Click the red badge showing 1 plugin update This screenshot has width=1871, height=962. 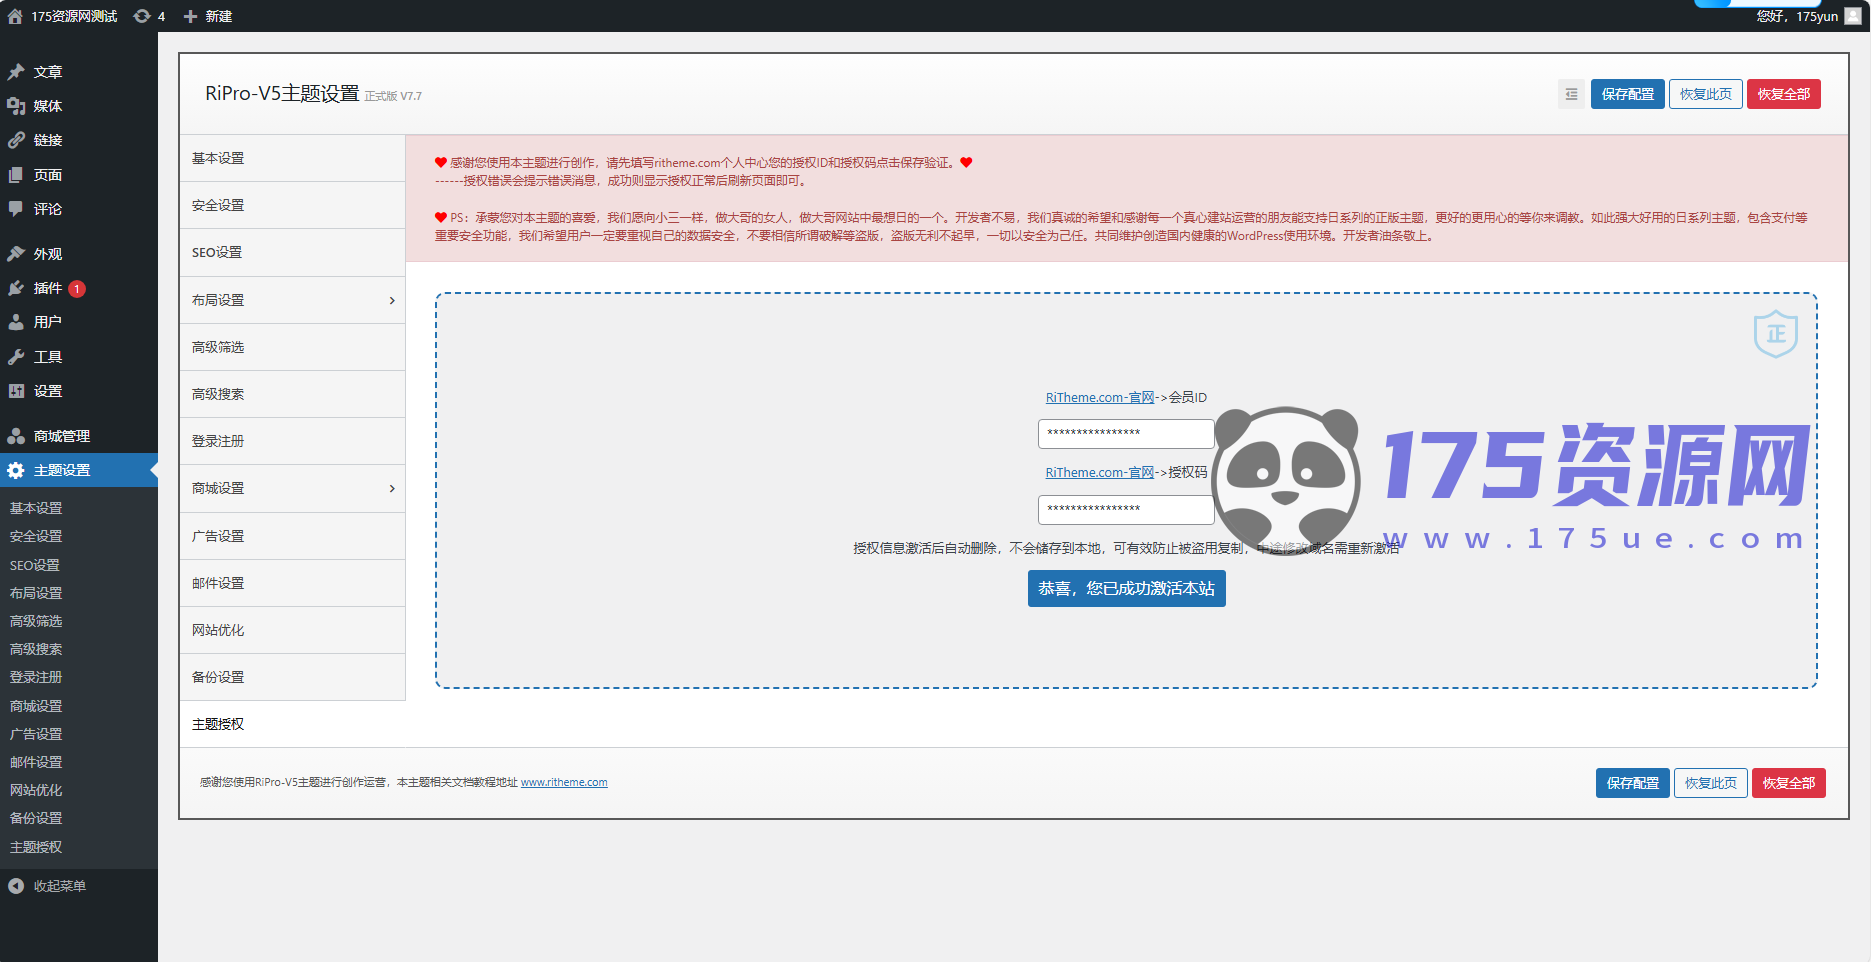tap(77, 289)
